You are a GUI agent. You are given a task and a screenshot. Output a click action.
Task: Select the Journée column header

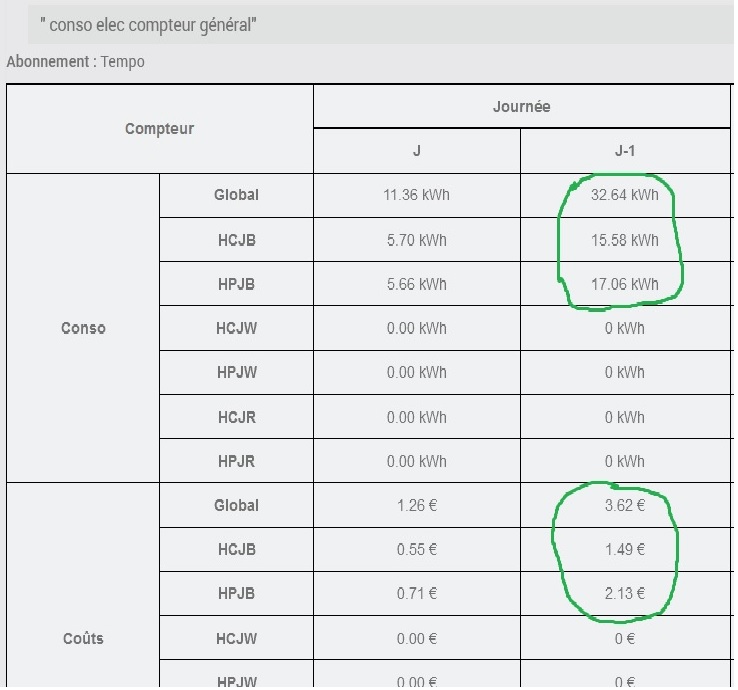[521, 107]
